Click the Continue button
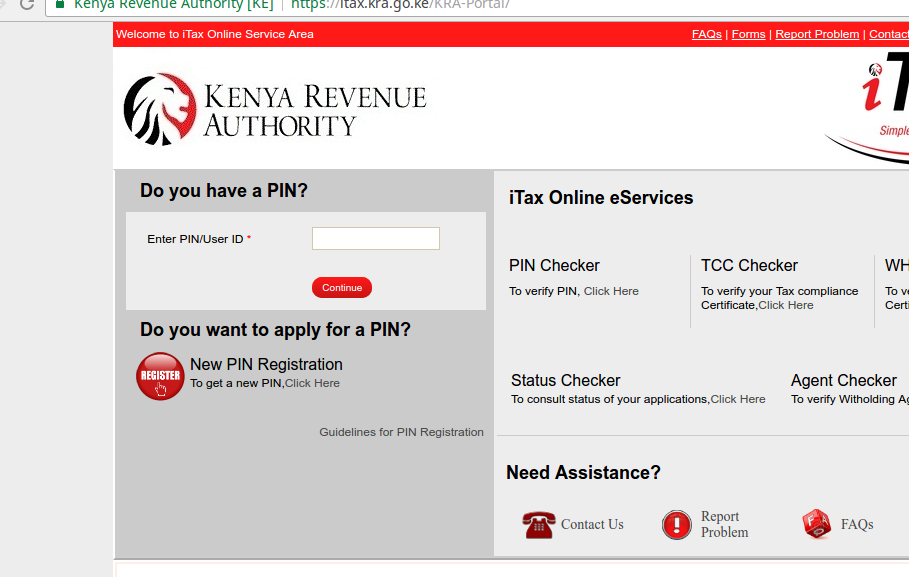 (x=341, y=286)
